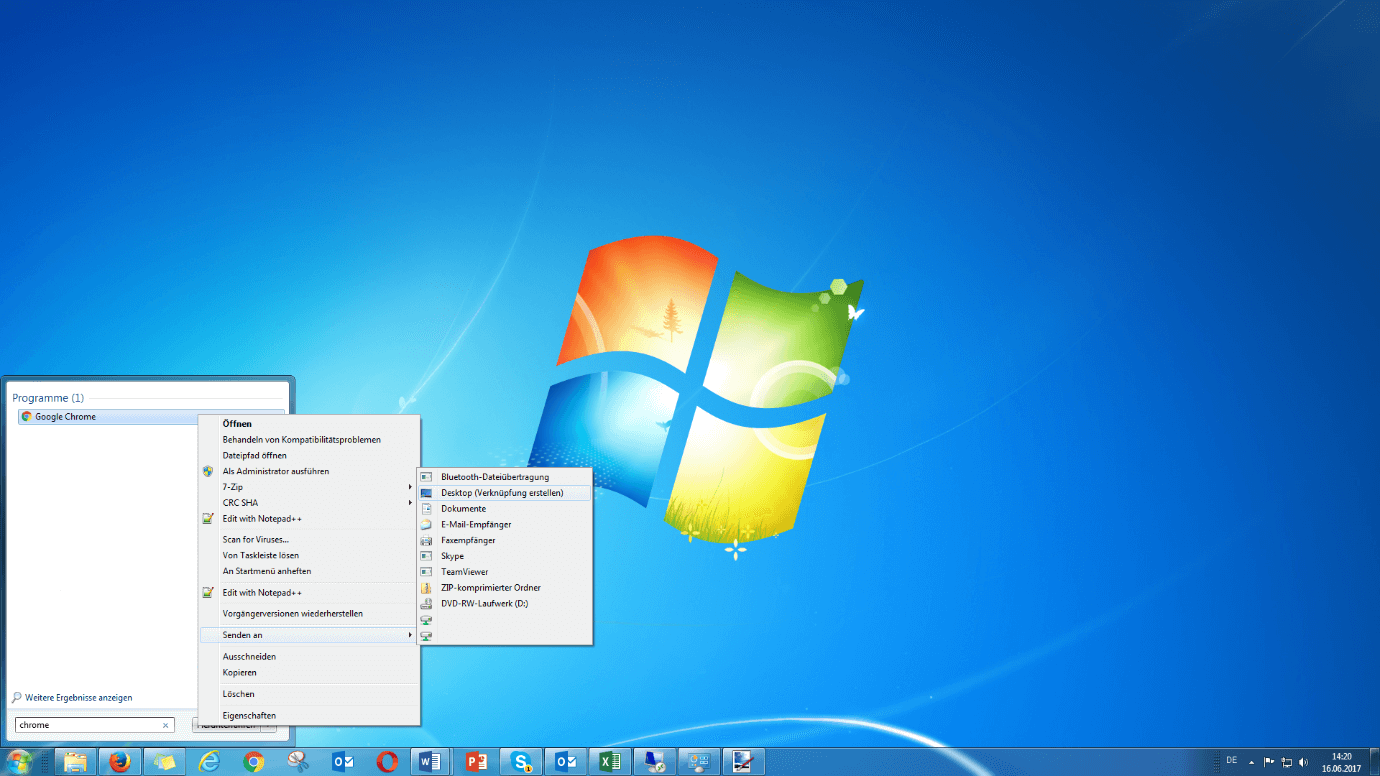Viewport: 1380px width, 776px height.
Task: Click the Chrome icon in the search result
Action: coord(26,417)
